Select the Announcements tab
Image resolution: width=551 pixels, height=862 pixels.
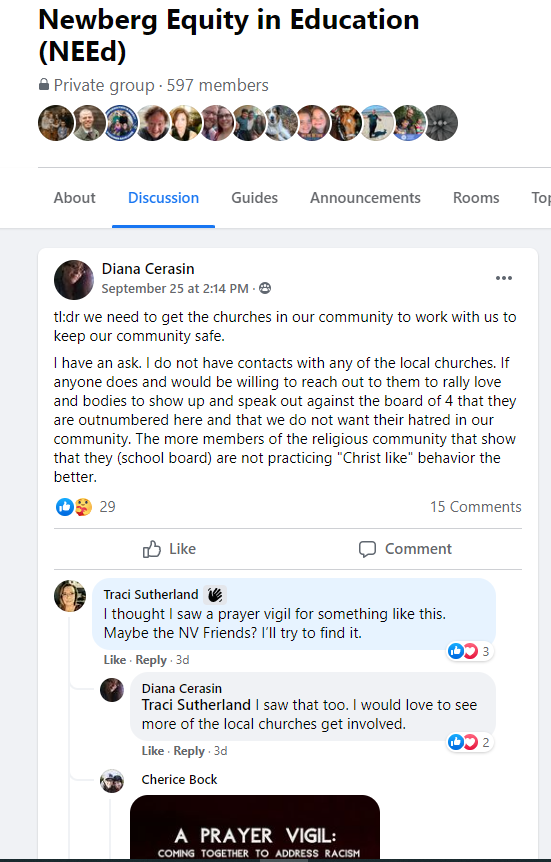pyautogui.click(x=365, y=197)
